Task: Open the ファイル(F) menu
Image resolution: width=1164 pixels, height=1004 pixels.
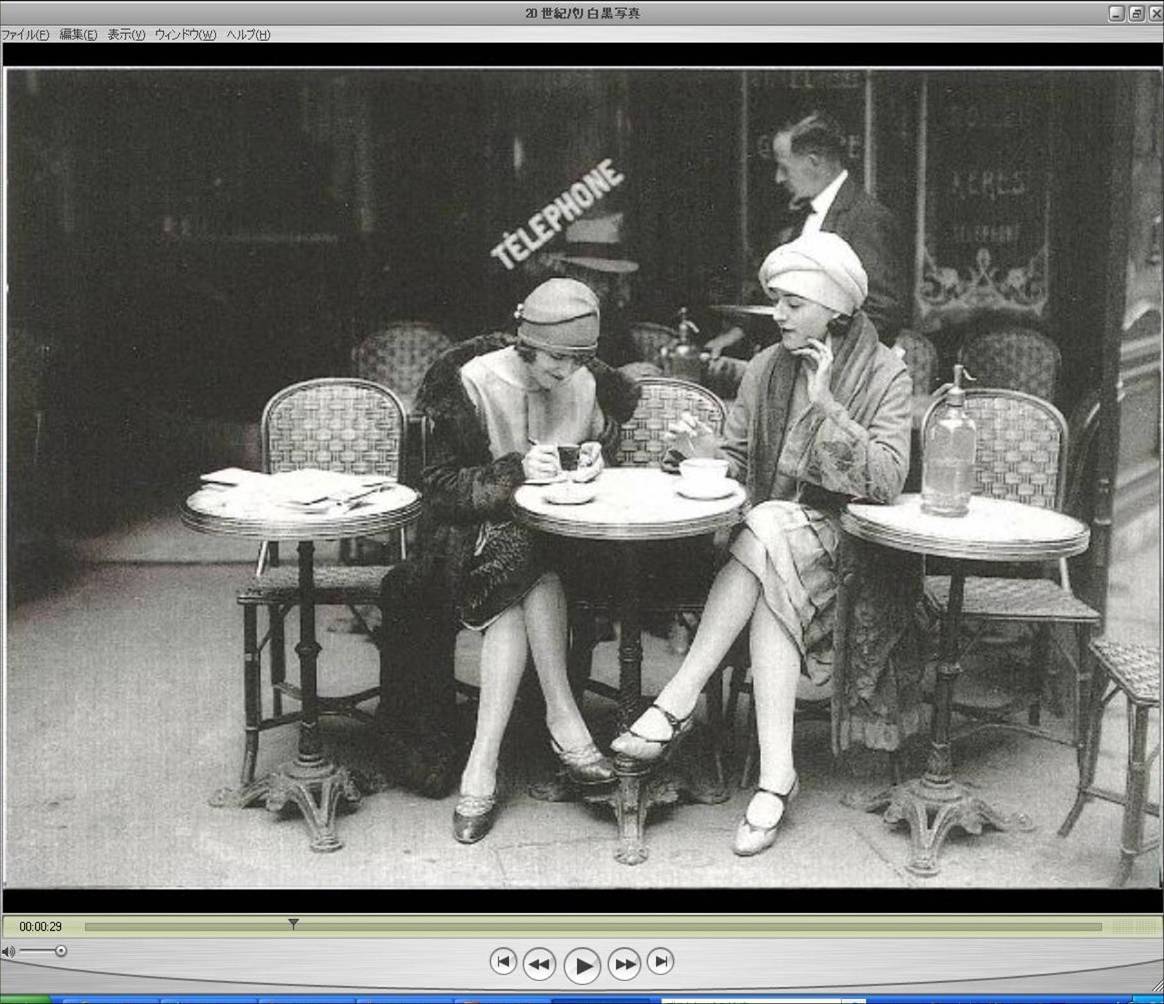Action: point(25,34)
